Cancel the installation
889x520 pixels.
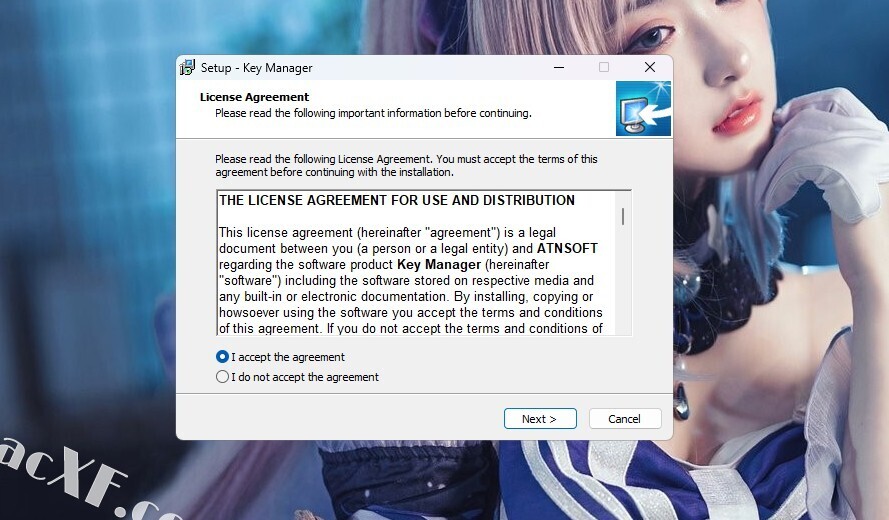point(624,418)
